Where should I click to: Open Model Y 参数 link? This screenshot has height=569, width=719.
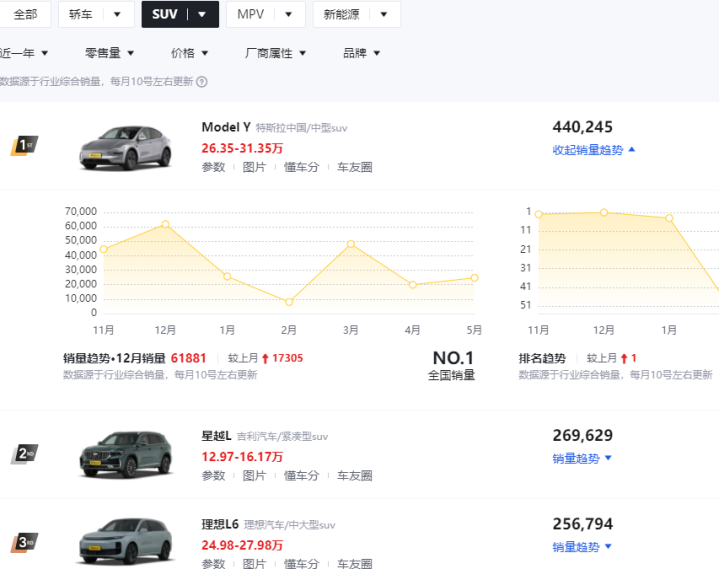[x=213, y=167]
